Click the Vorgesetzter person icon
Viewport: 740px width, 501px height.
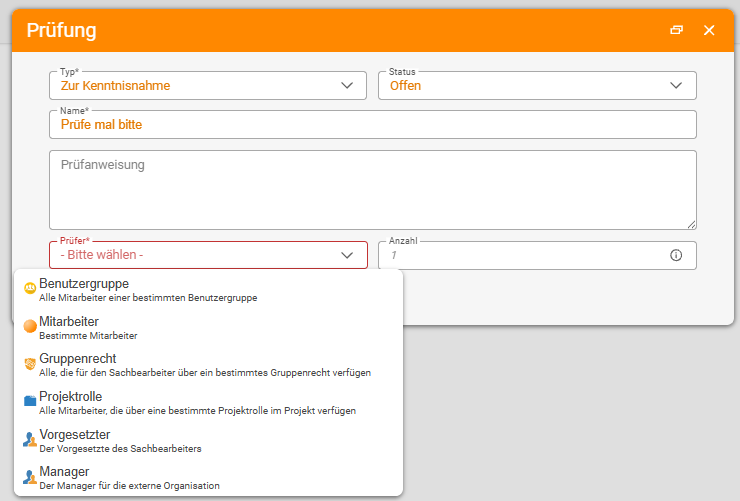point(30,439)
